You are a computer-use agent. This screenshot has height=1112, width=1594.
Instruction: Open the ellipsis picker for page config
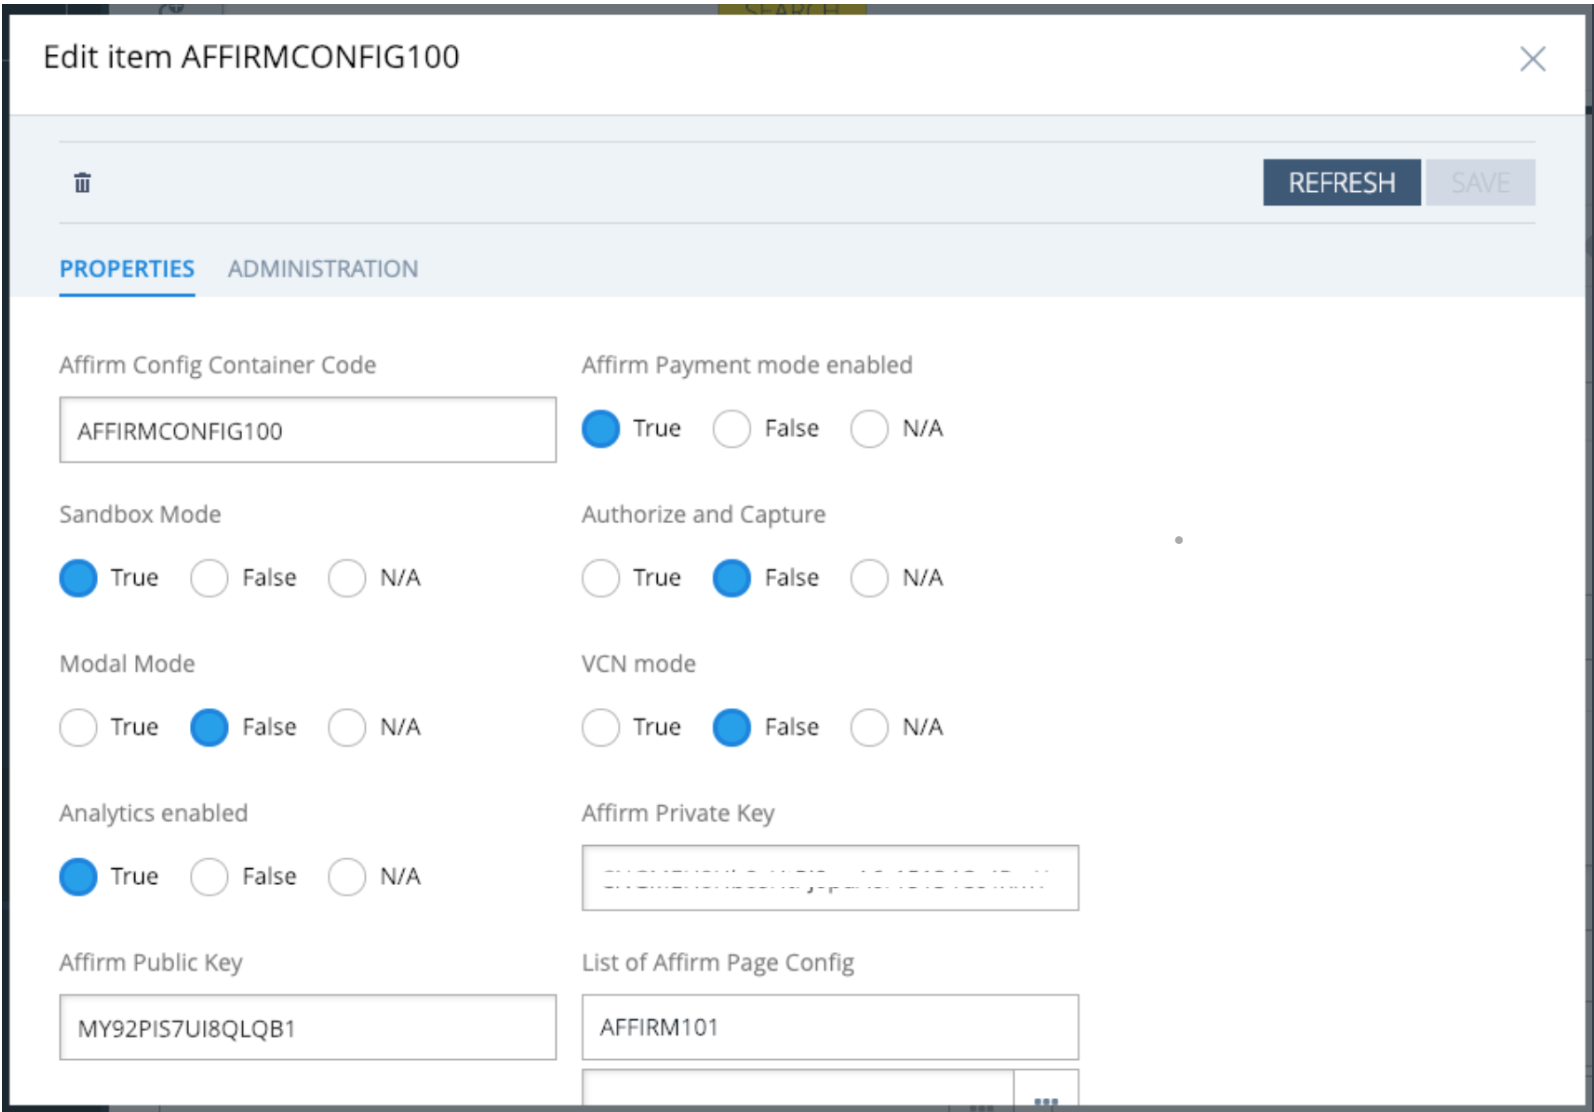(1046, 1090)
